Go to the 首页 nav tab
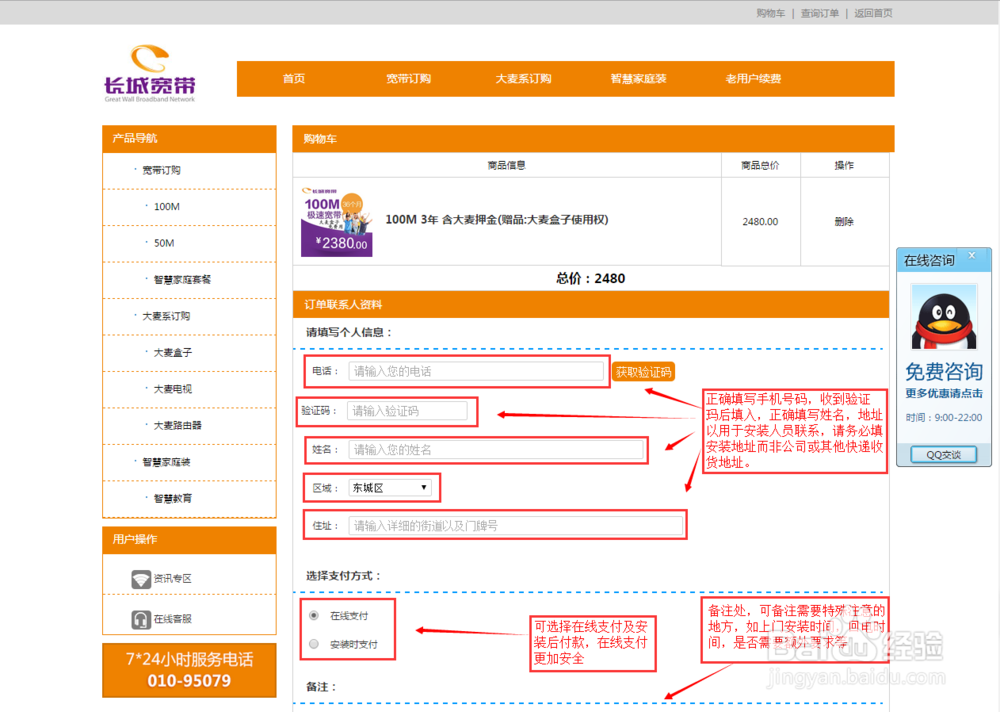 point(294,78)
